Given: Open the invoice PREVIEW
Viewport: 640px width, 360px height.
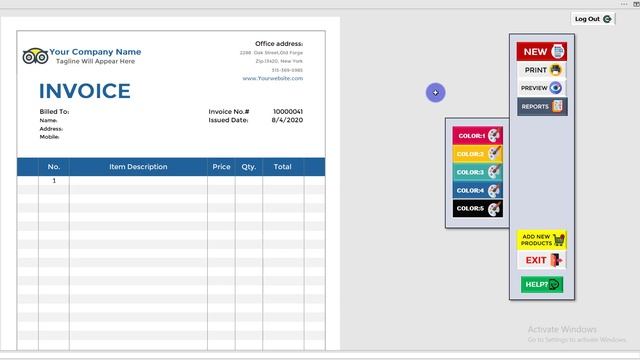Looking at the screenshot, I should click(x=542, y=88).
